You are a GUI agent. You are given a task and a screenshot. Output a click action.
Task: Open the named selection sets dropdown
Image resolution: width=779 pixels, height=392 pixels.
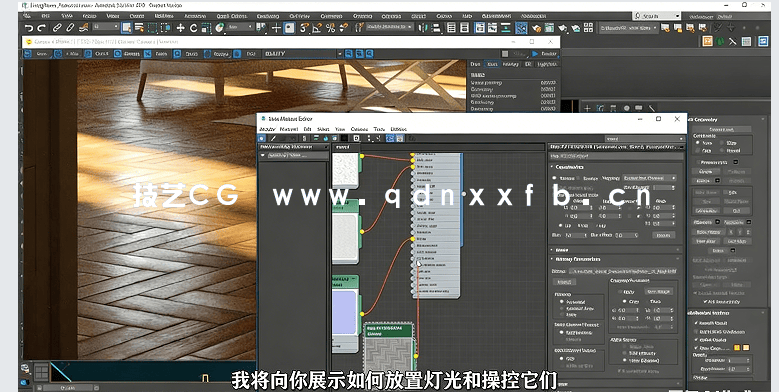pos(390,26)
